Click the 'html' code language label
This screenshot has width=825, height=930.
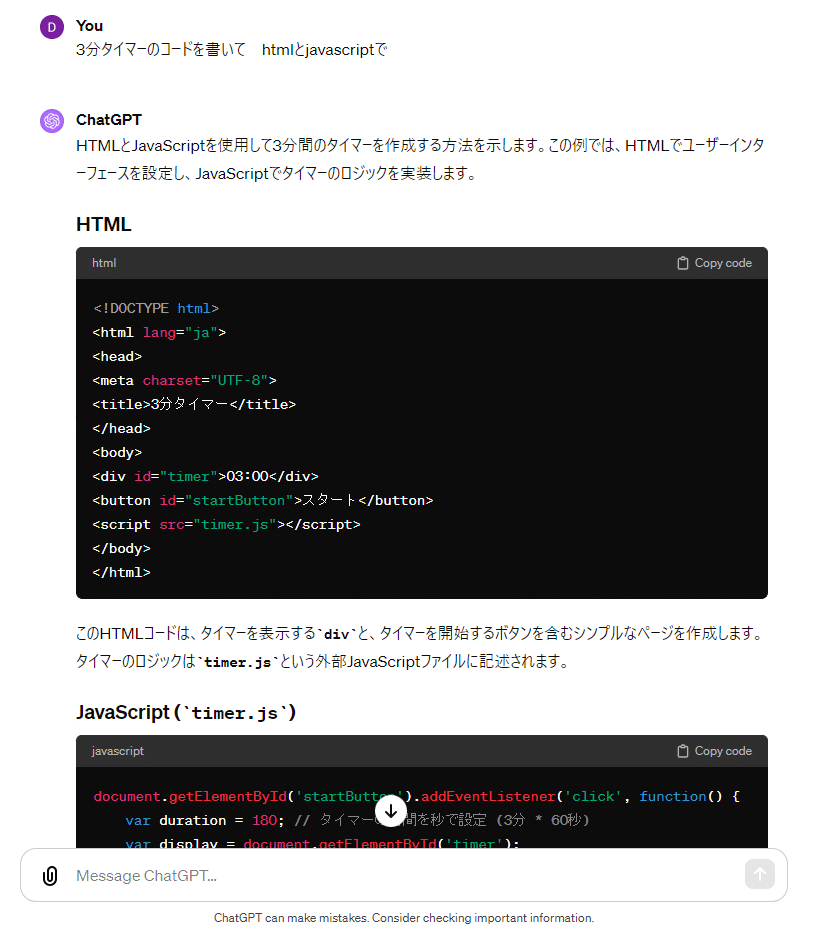pyautogui.click(x=104, y=263)
